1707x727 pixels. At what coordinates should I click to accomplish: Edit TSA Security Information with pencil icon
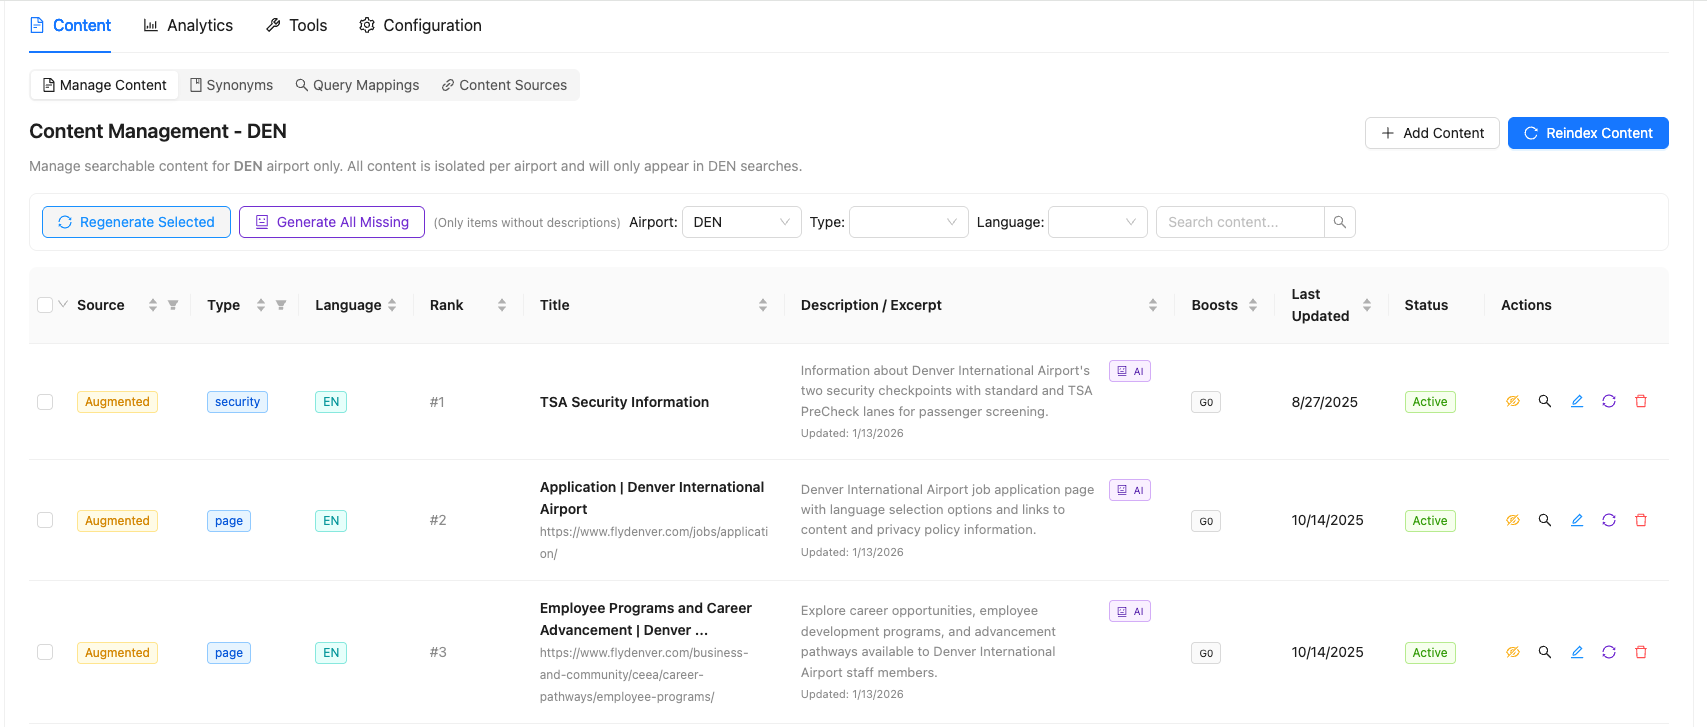click(x=1576, y=401)
